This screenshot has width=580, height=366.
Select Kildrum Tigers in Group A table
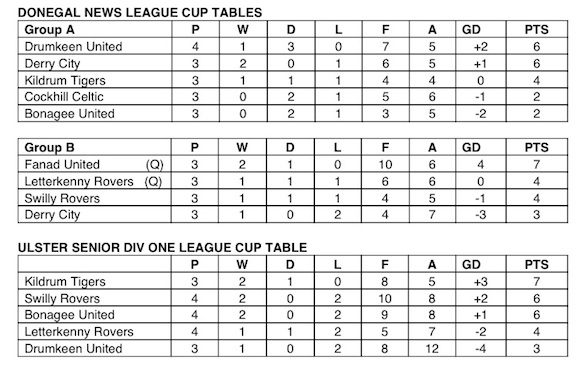click(x=65, y=80)
